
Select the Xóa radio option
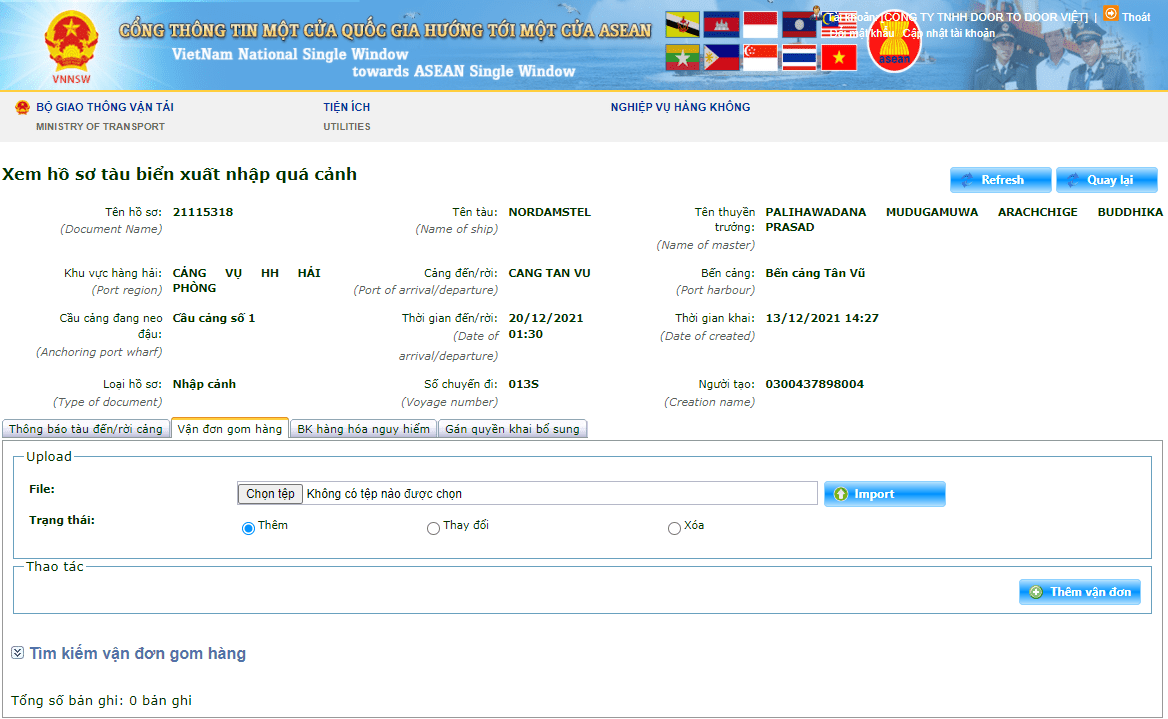pyautogui.click(x=674, y=528)
